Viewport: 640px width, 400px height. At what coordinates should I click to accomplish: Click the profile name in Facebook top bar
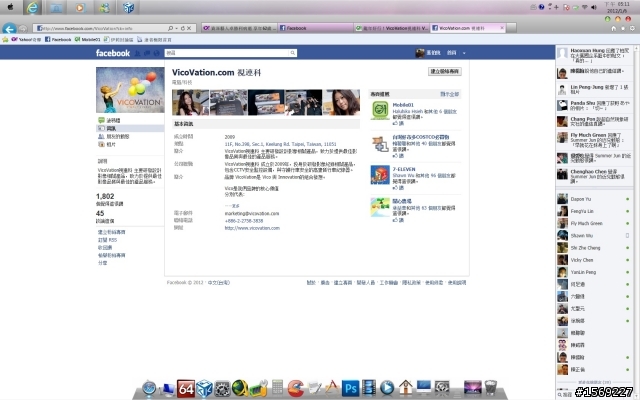tap(433, 53)
